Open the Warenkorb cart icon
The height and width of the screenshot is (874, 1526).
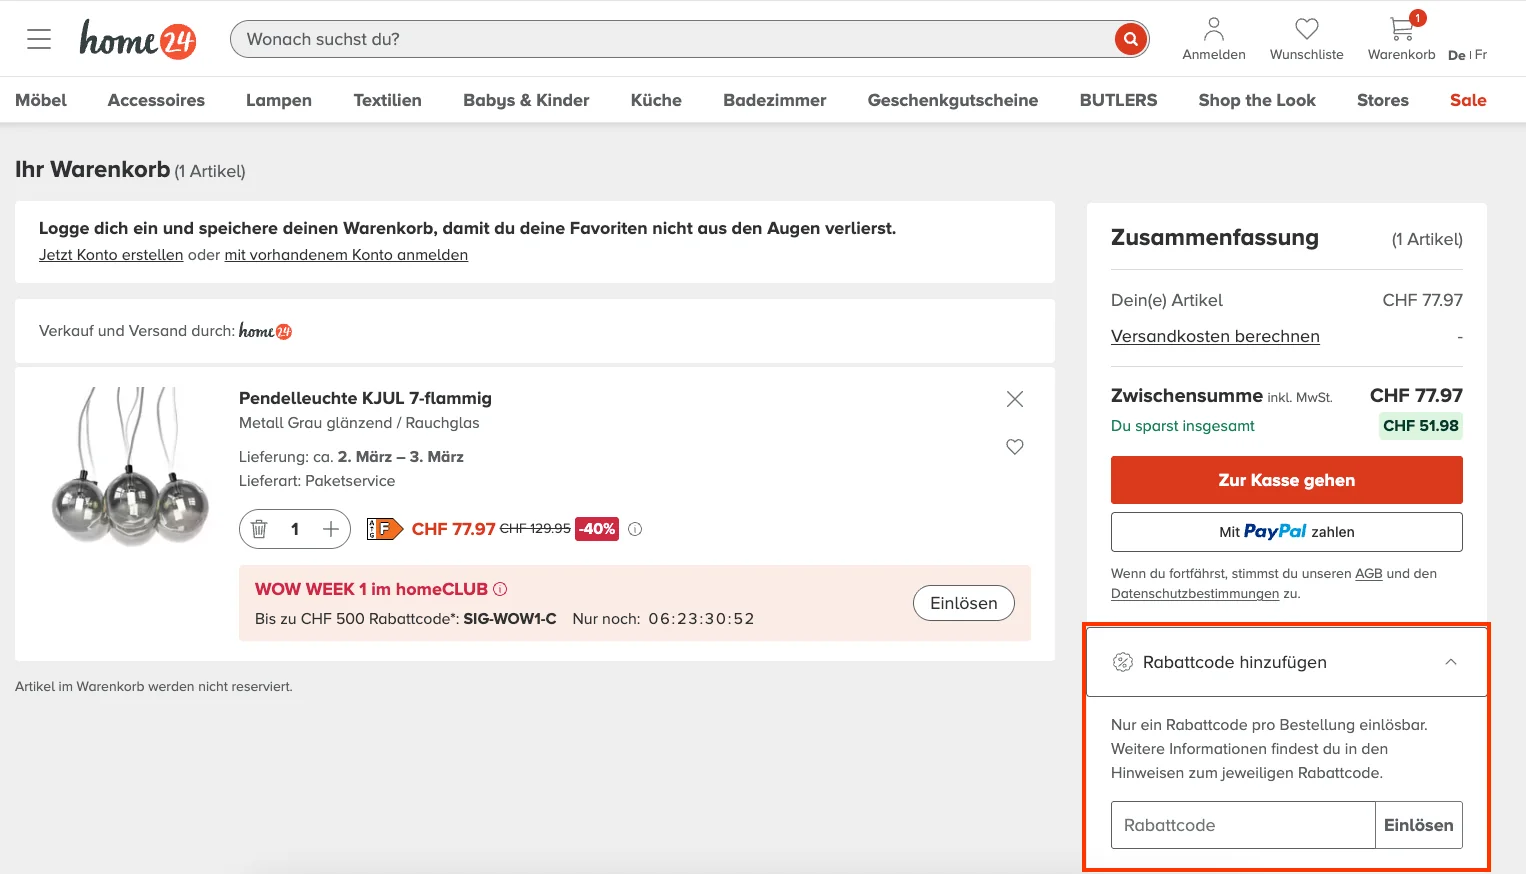[1399, 30]
